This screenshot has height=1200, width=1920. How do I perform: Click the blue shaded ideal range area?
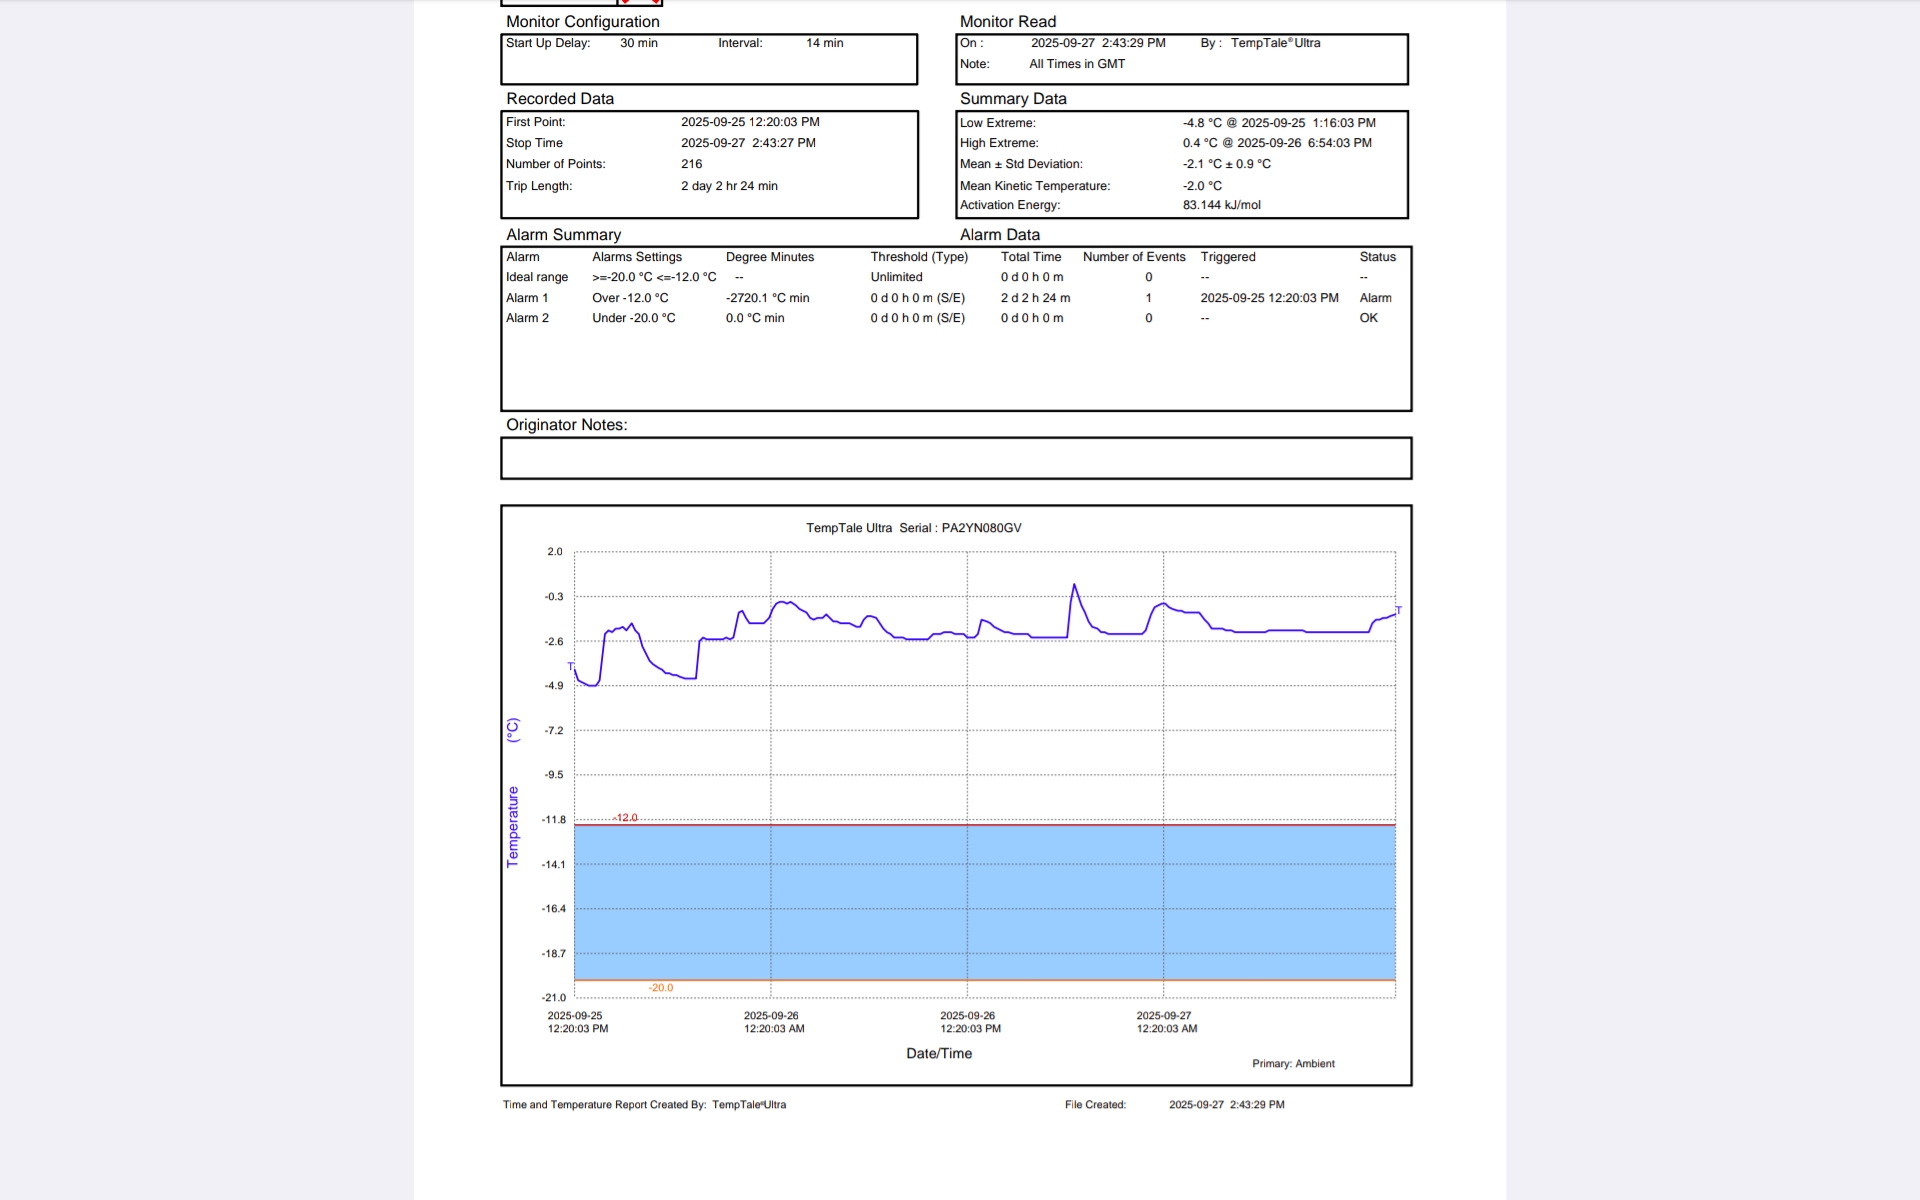[985, 902]
